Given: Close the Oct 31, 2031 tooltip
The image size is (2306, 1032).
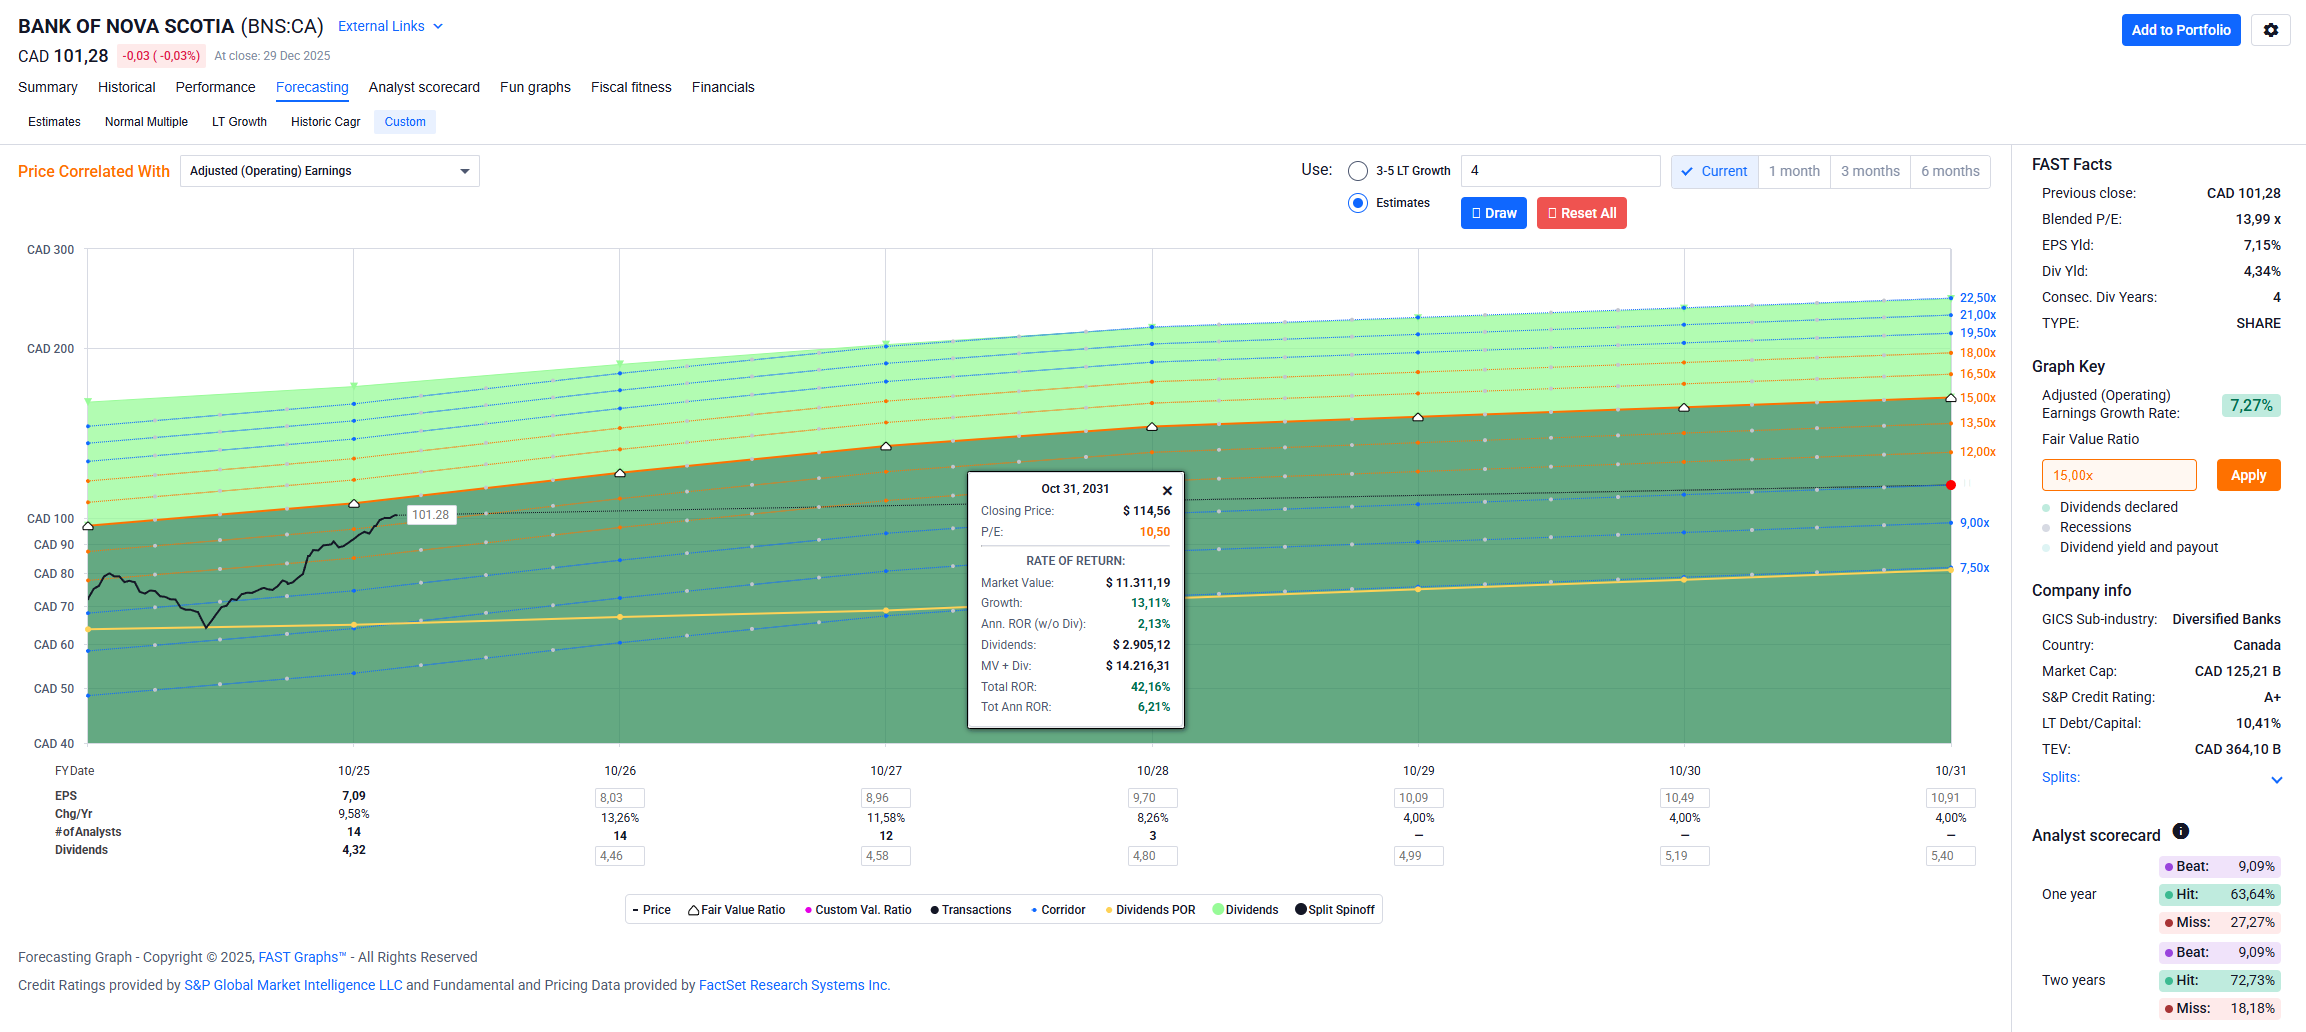Looking at the screenshot, I should (1167, 491).
